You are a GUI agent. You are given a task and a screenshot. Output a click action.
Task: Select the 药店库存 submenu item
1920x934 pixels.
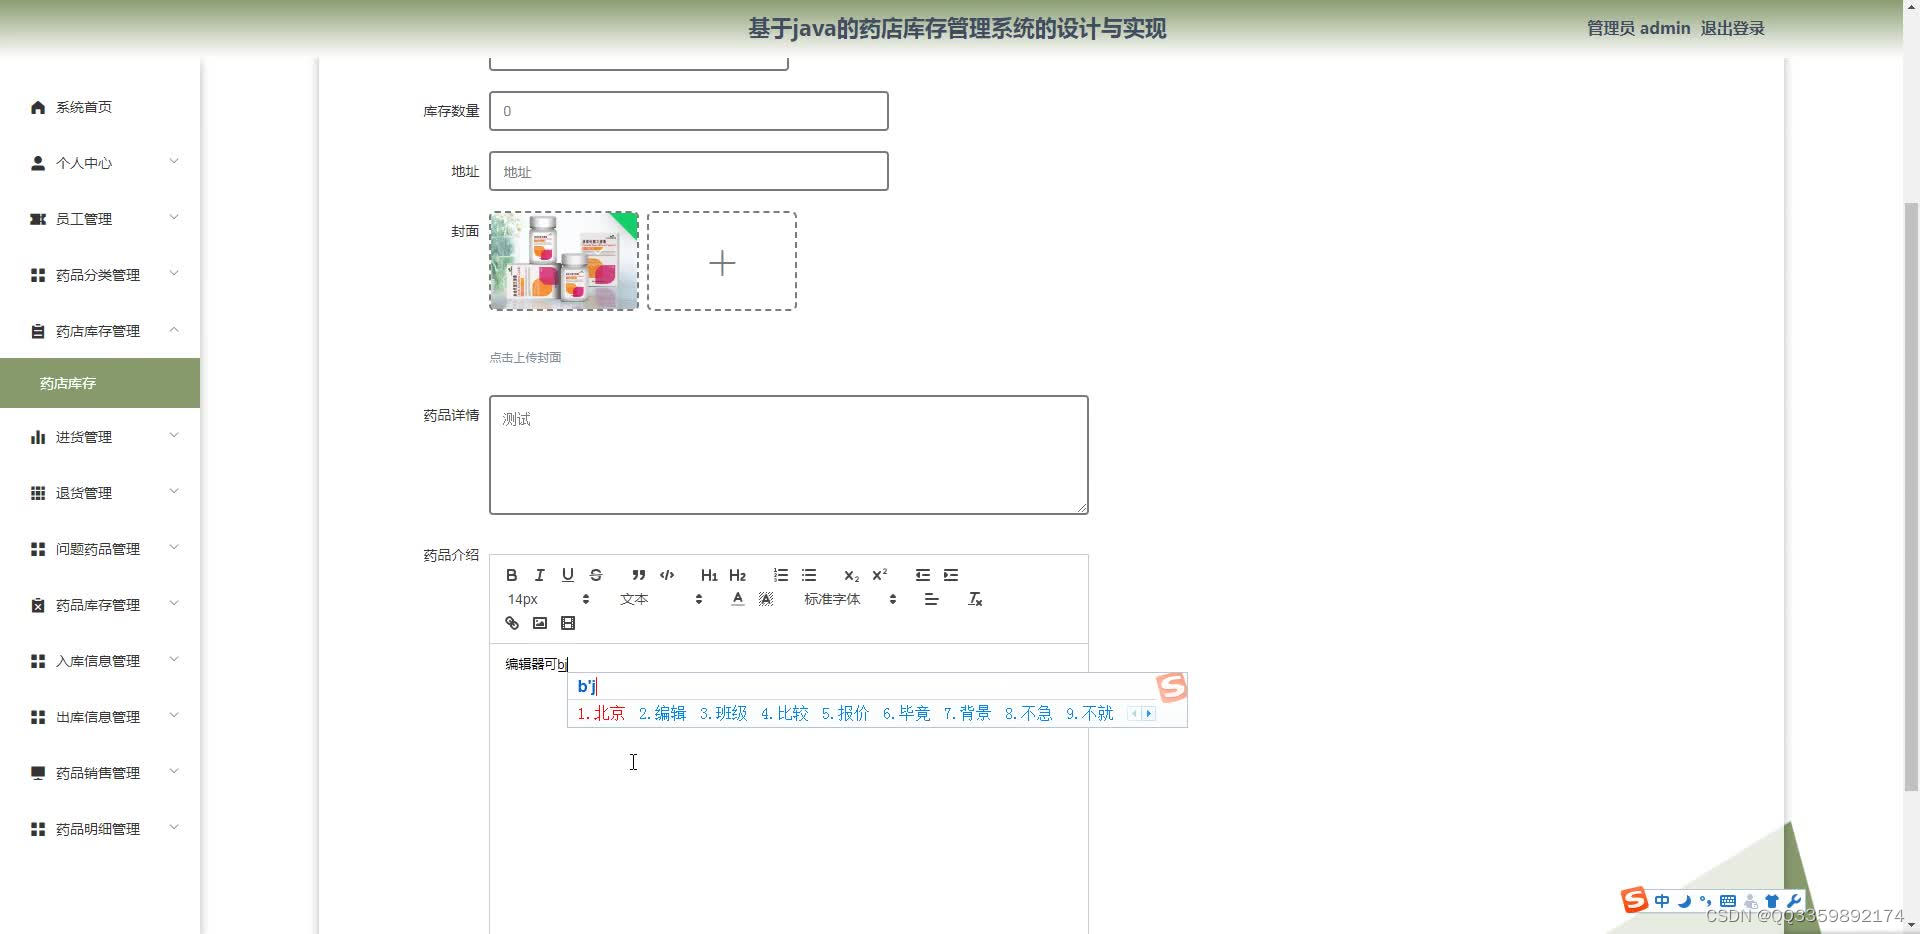(100, 383)
